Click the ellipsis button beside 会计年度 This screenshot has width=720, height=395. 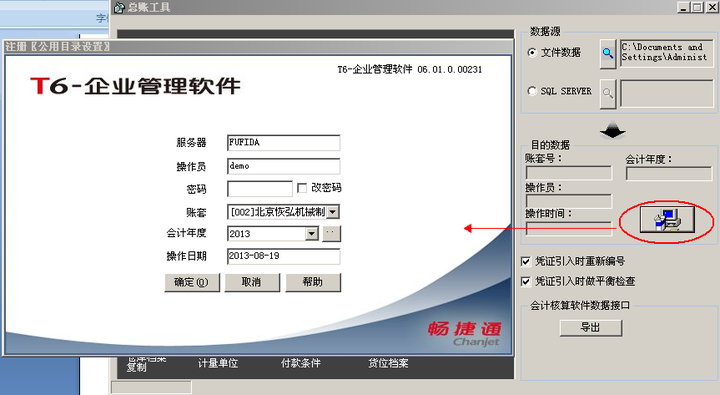(x=332, y=233)
